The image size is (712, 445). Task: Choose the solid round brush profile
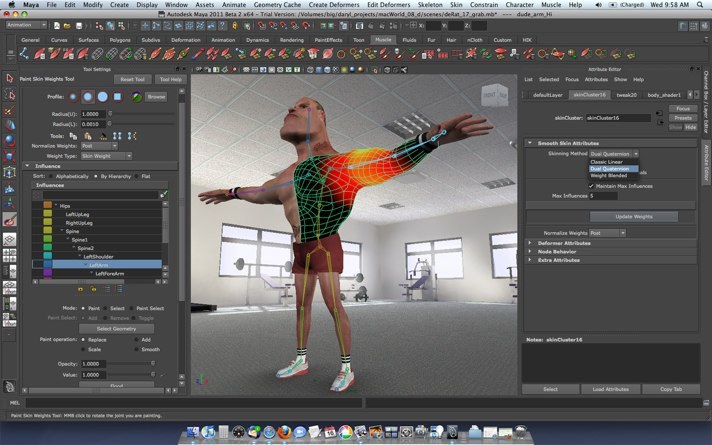coord(102,97)
